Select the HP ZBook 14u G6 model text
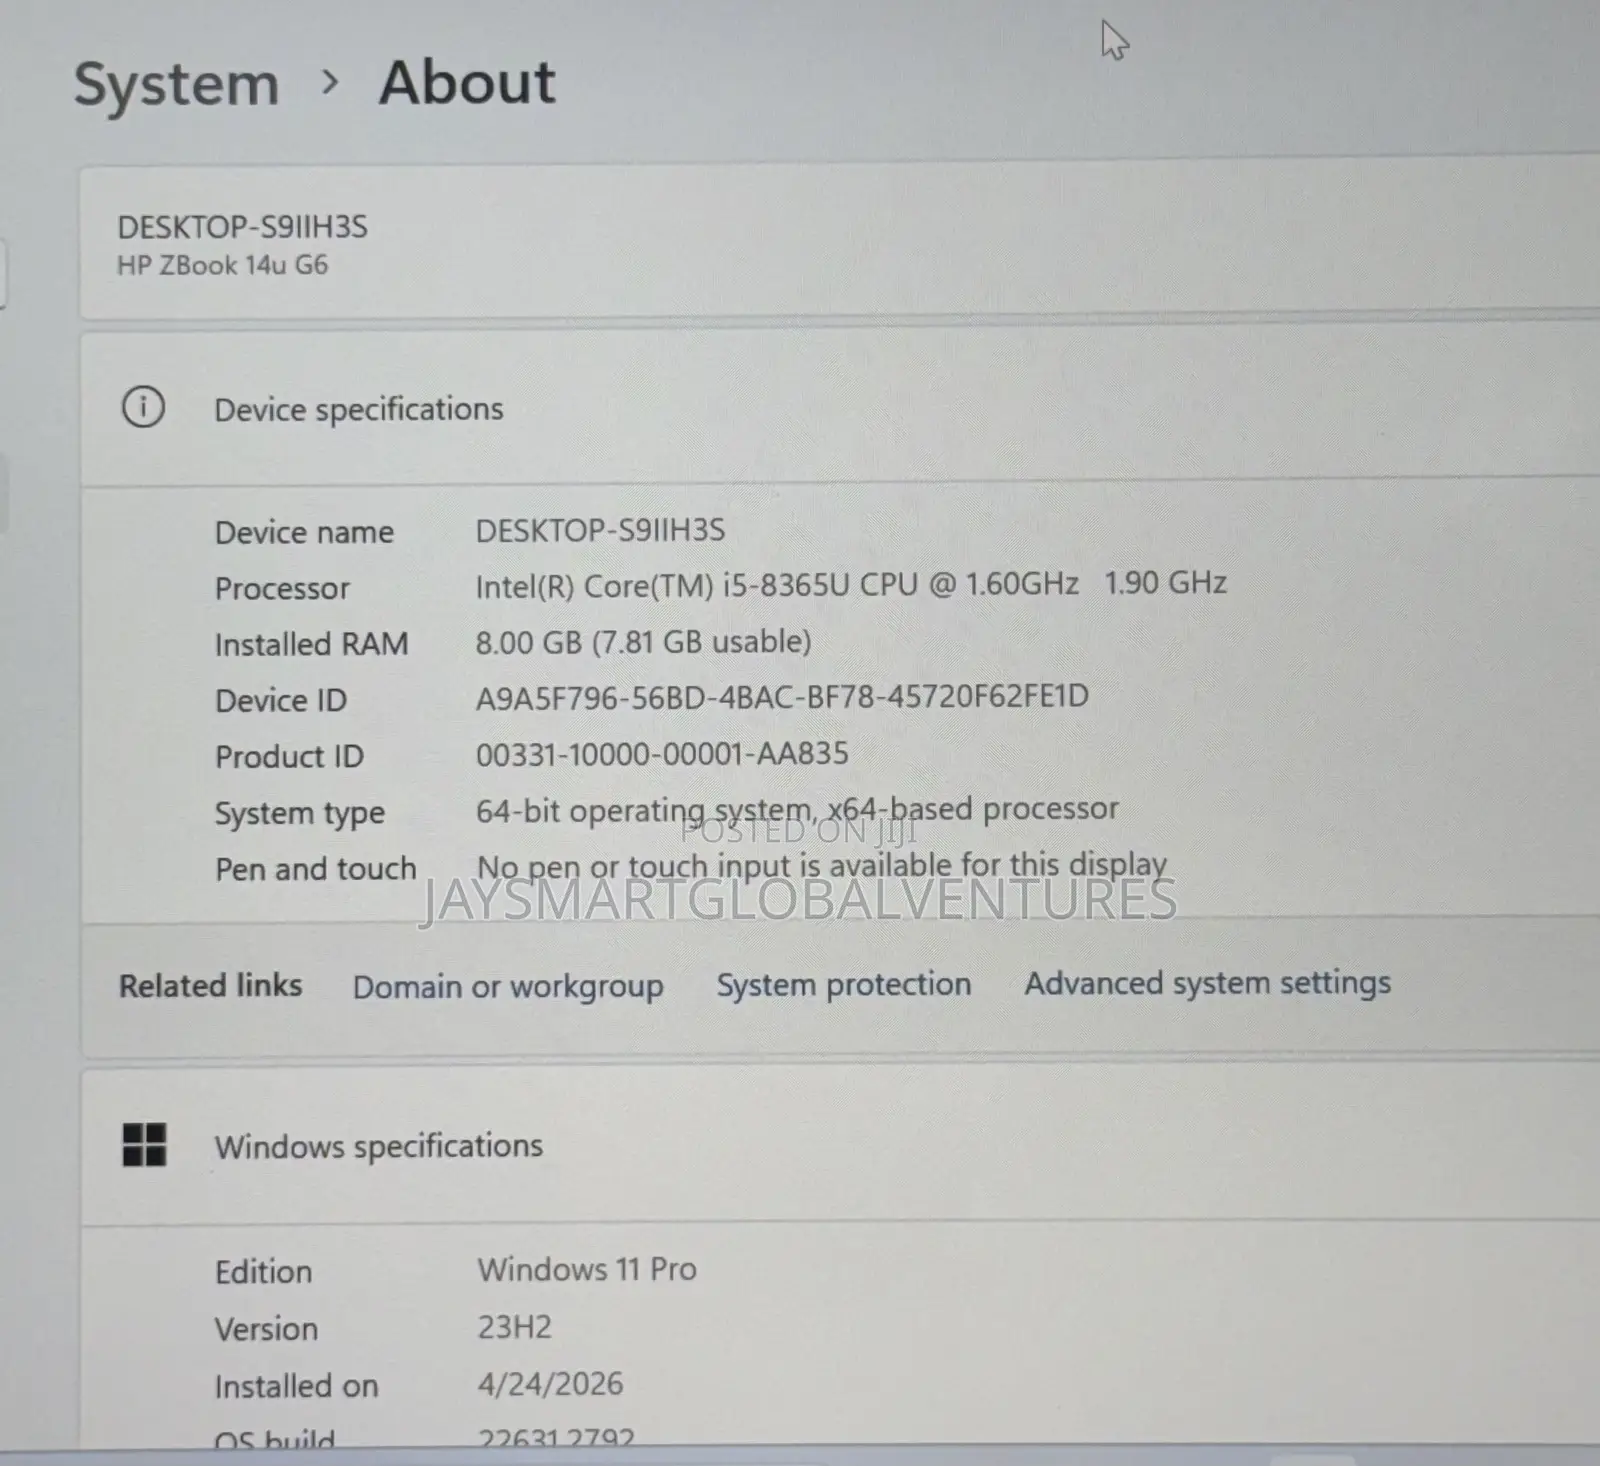The width and height of the screenshot is (1600, 1466). point(222,265)
